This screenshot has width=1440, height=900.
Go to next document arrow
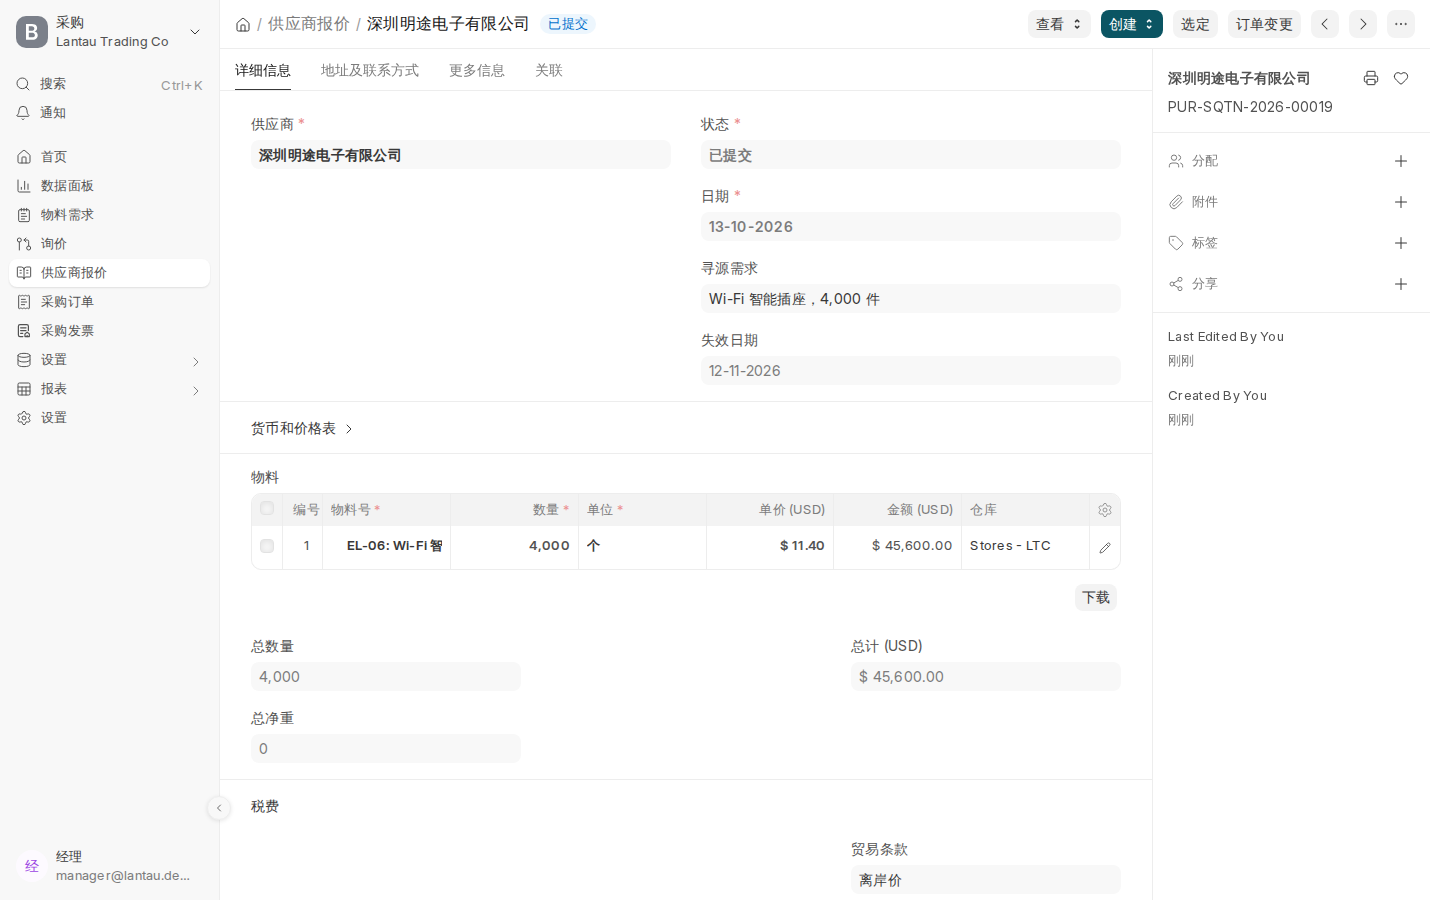point(1363,24)
